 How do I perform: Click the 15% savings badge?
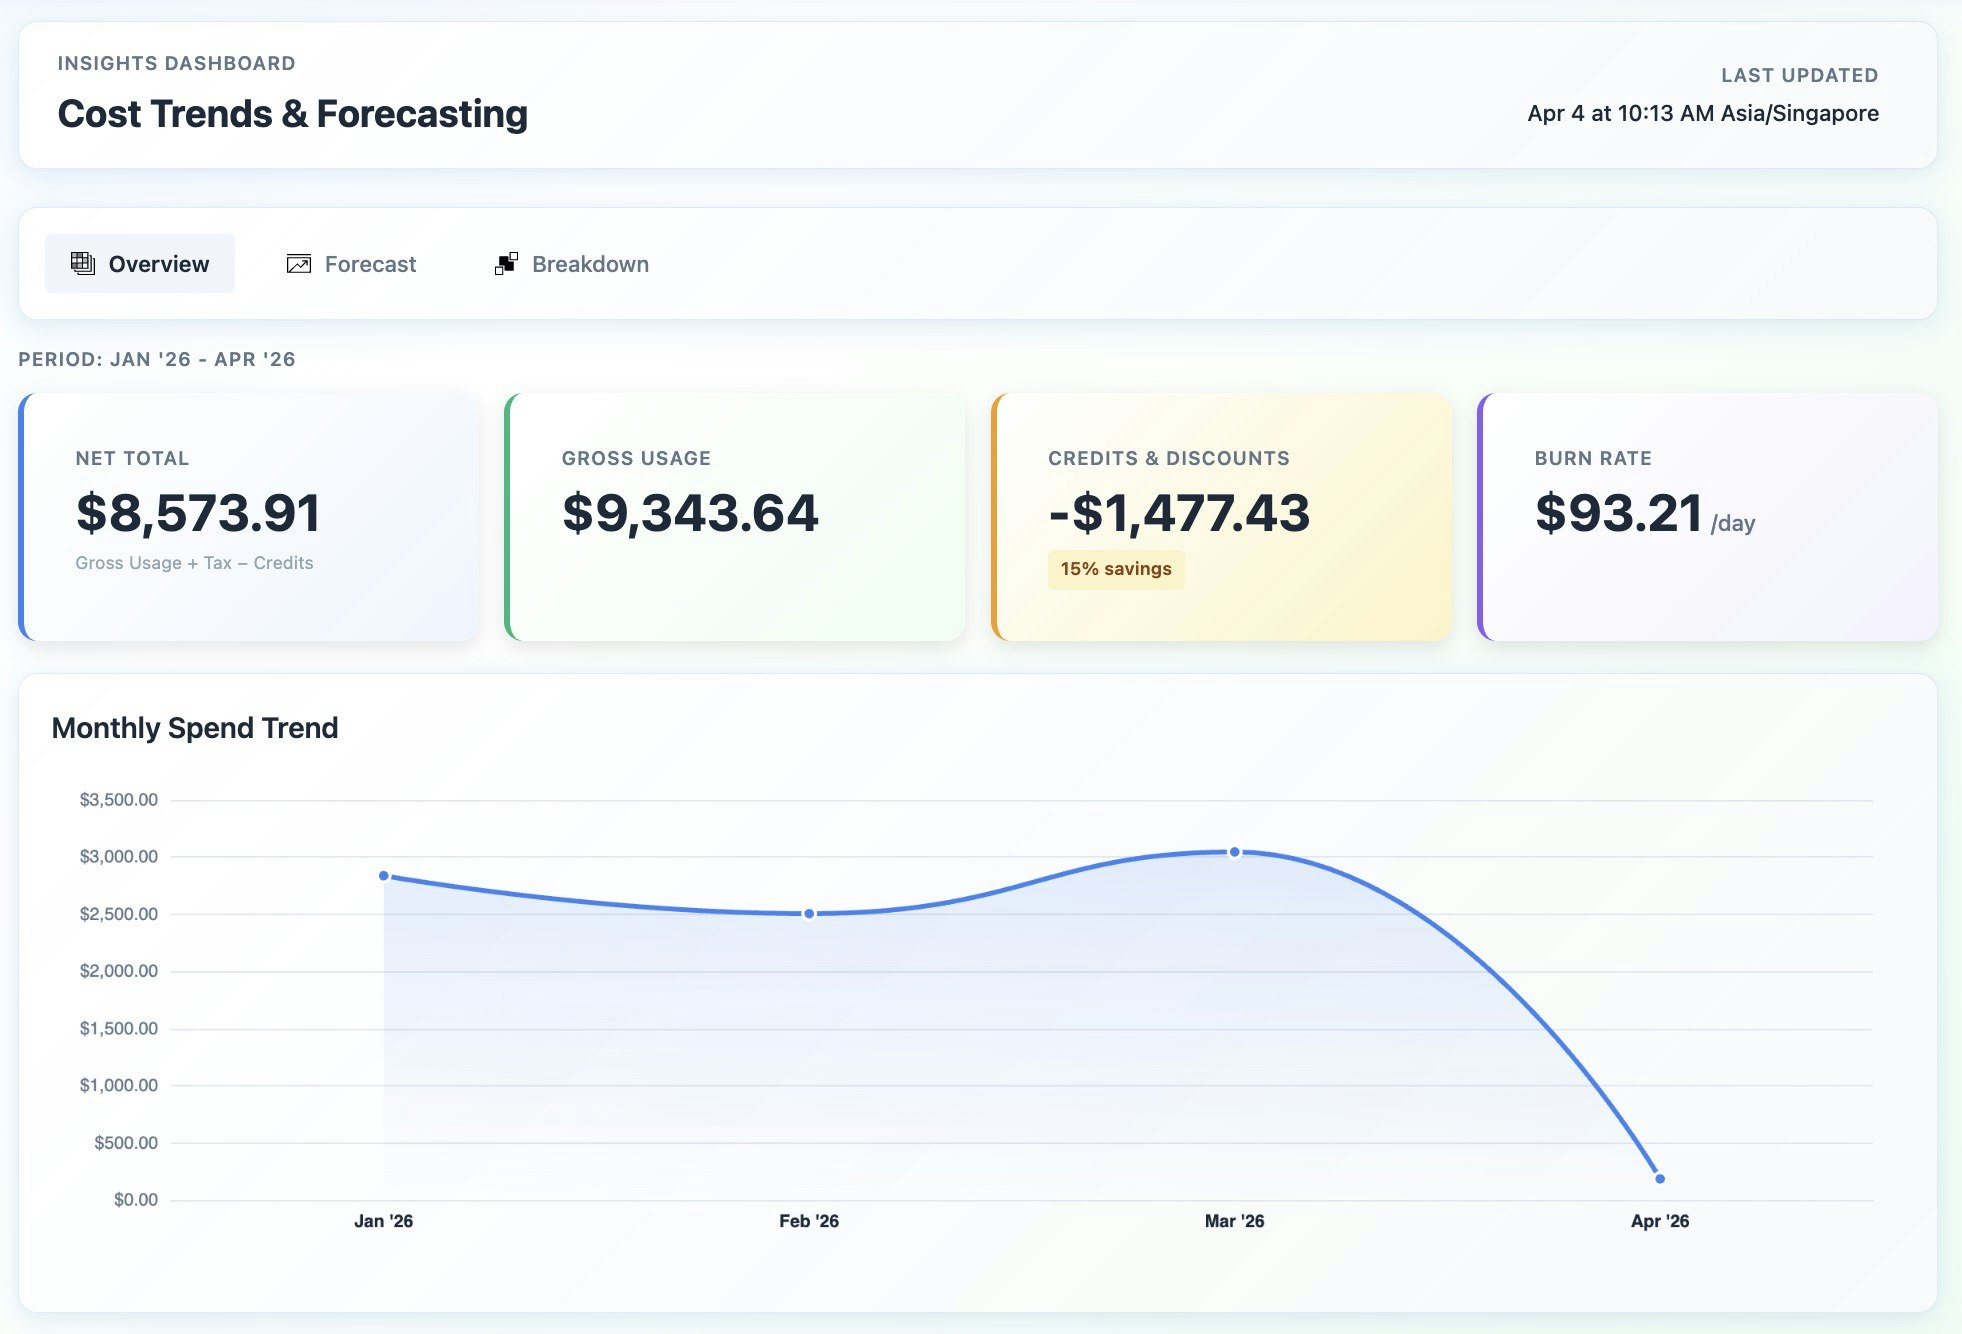coord(1116,569)
